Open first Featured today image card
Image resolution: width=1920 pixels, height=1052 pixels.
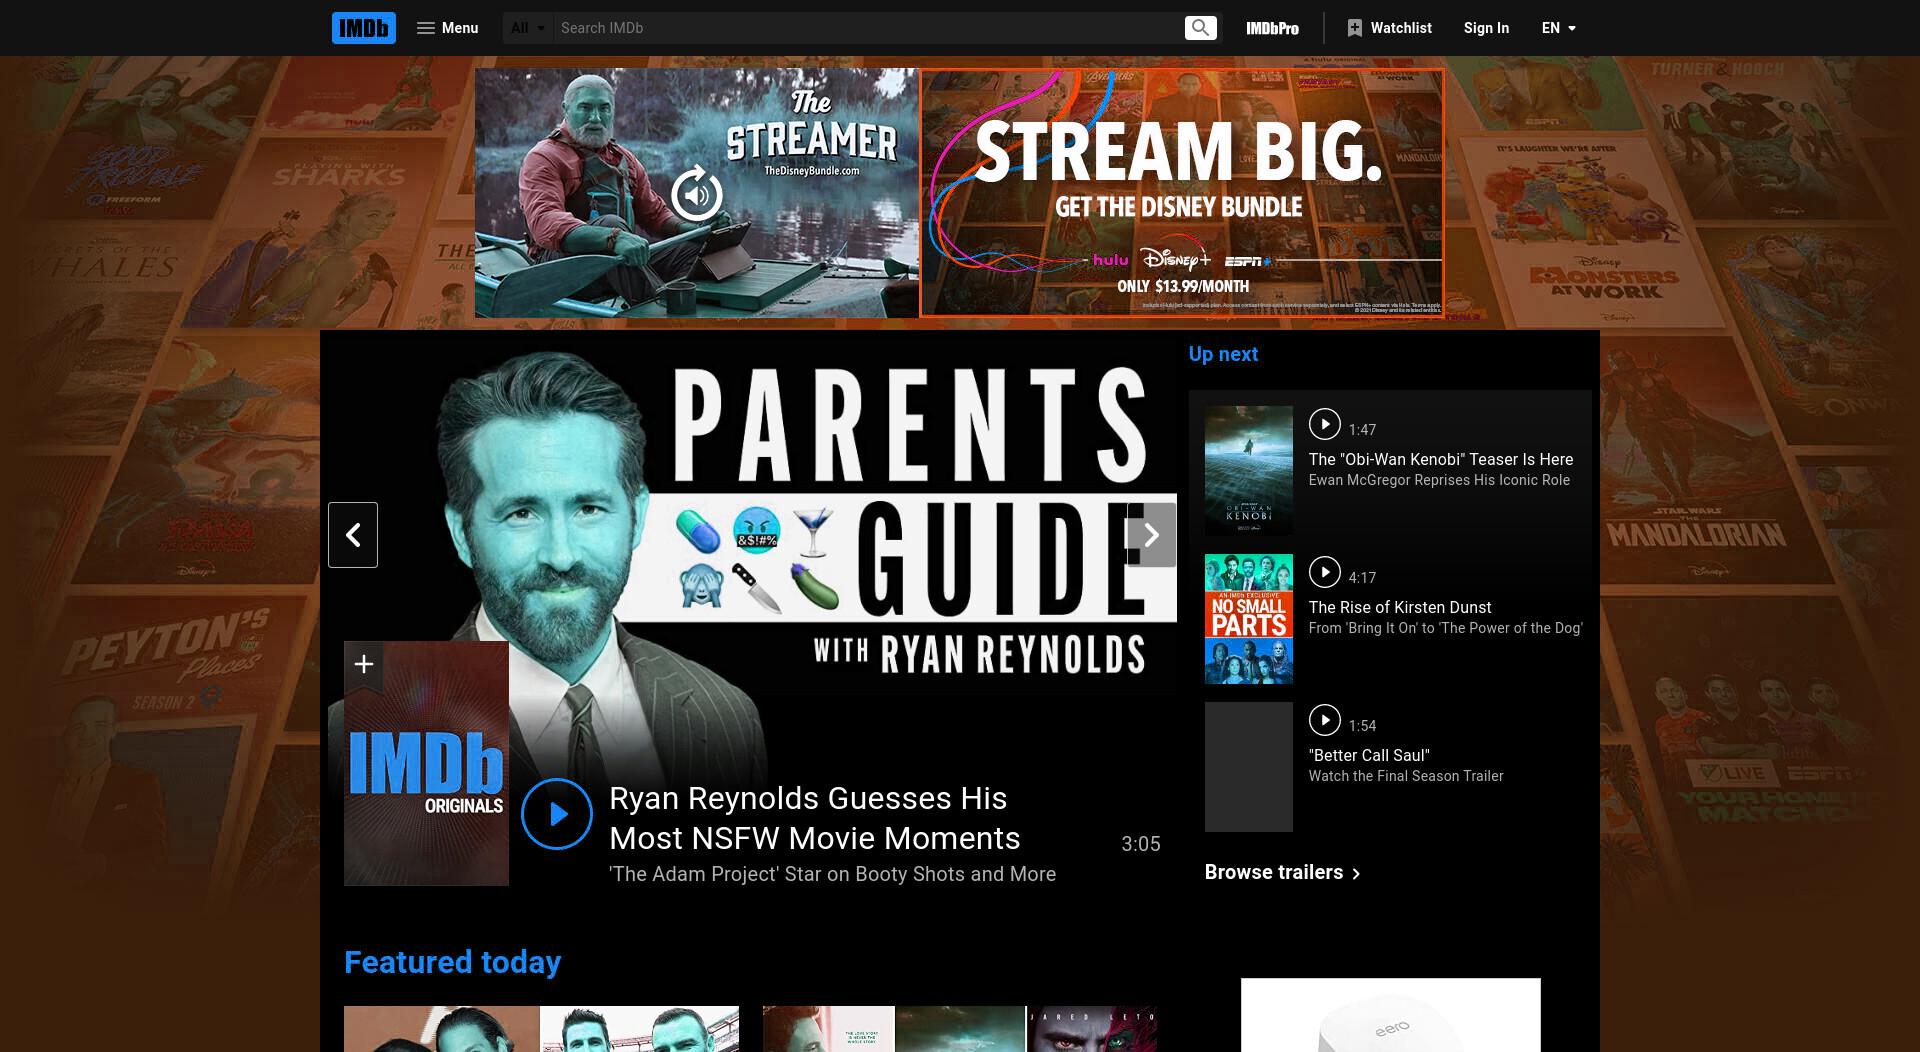coord(541,1029)
